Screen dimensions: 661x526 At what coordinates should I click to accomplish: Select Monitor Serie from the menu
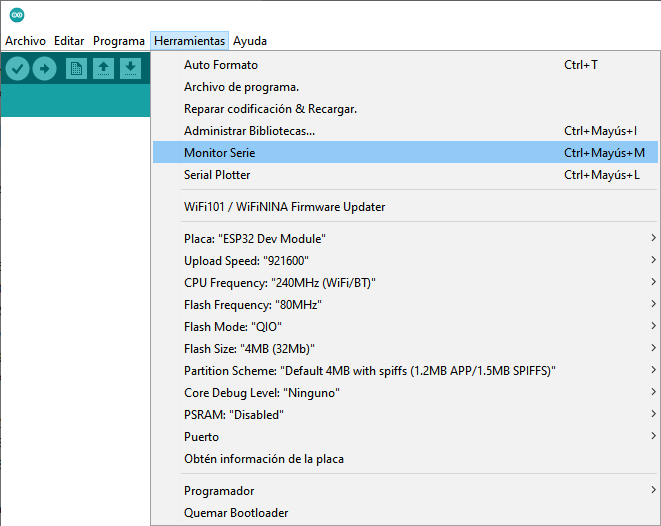click(405, 153)
